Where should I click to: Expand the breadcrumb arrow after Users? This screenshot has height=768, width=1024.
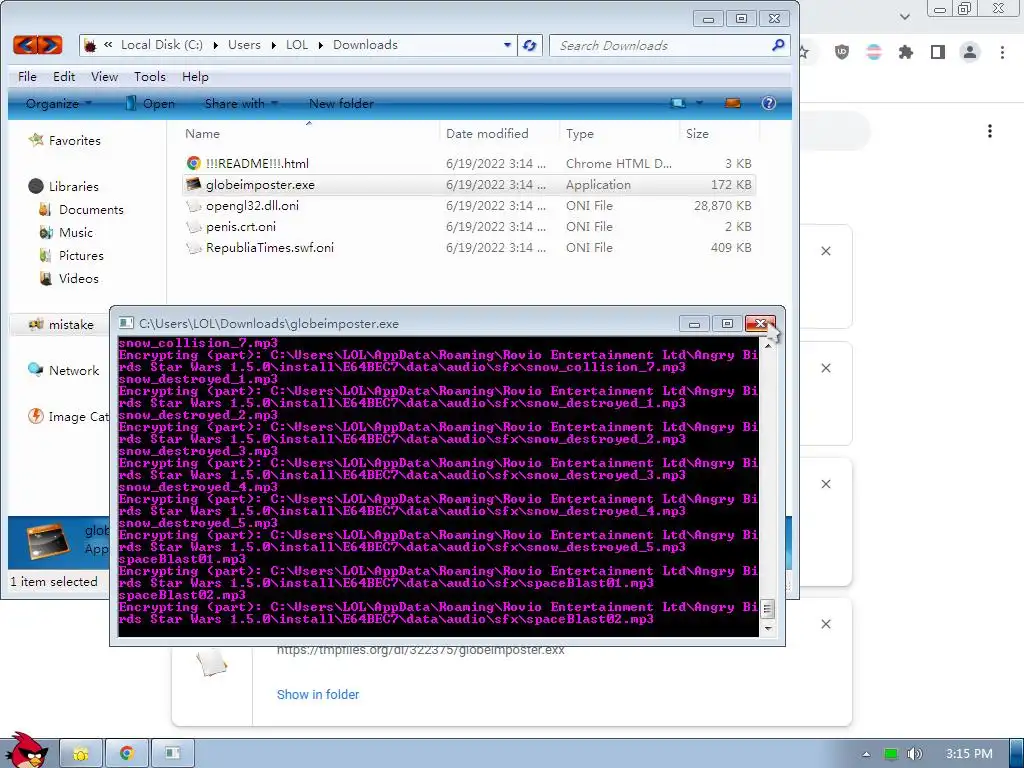click(x=273, y=45)
